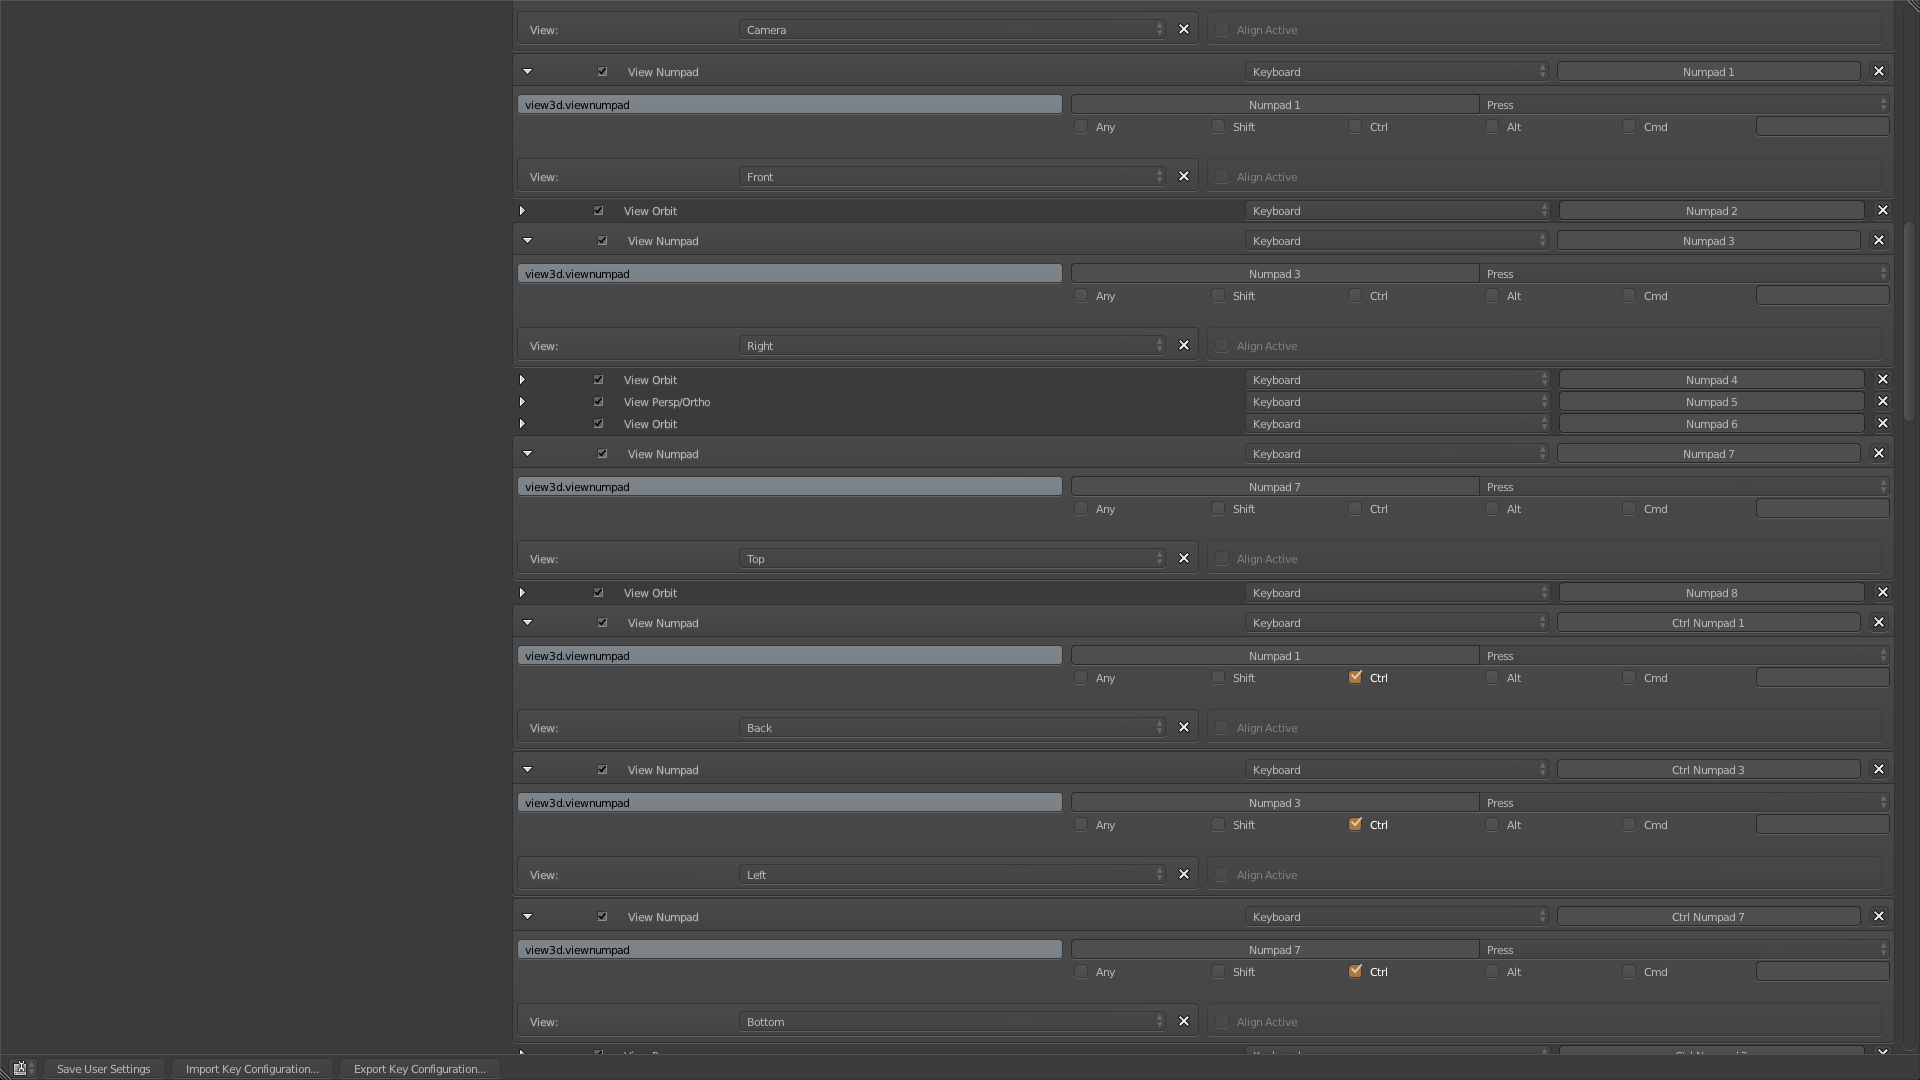Expand the View Orbit entry near Numpad 4
The width and height of the screenshot is (1920, 1080).
point(524,381)
